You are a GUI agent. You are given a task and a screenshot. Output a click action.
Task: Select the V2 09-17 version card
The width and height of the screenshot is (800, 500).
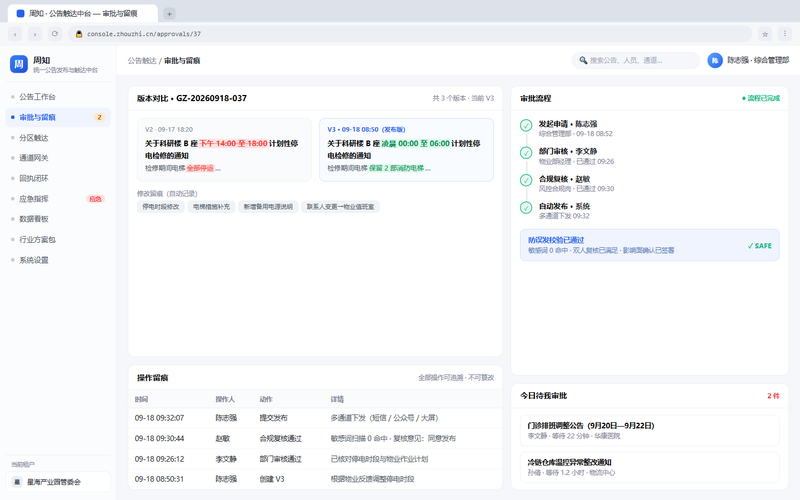click(224, 149)
